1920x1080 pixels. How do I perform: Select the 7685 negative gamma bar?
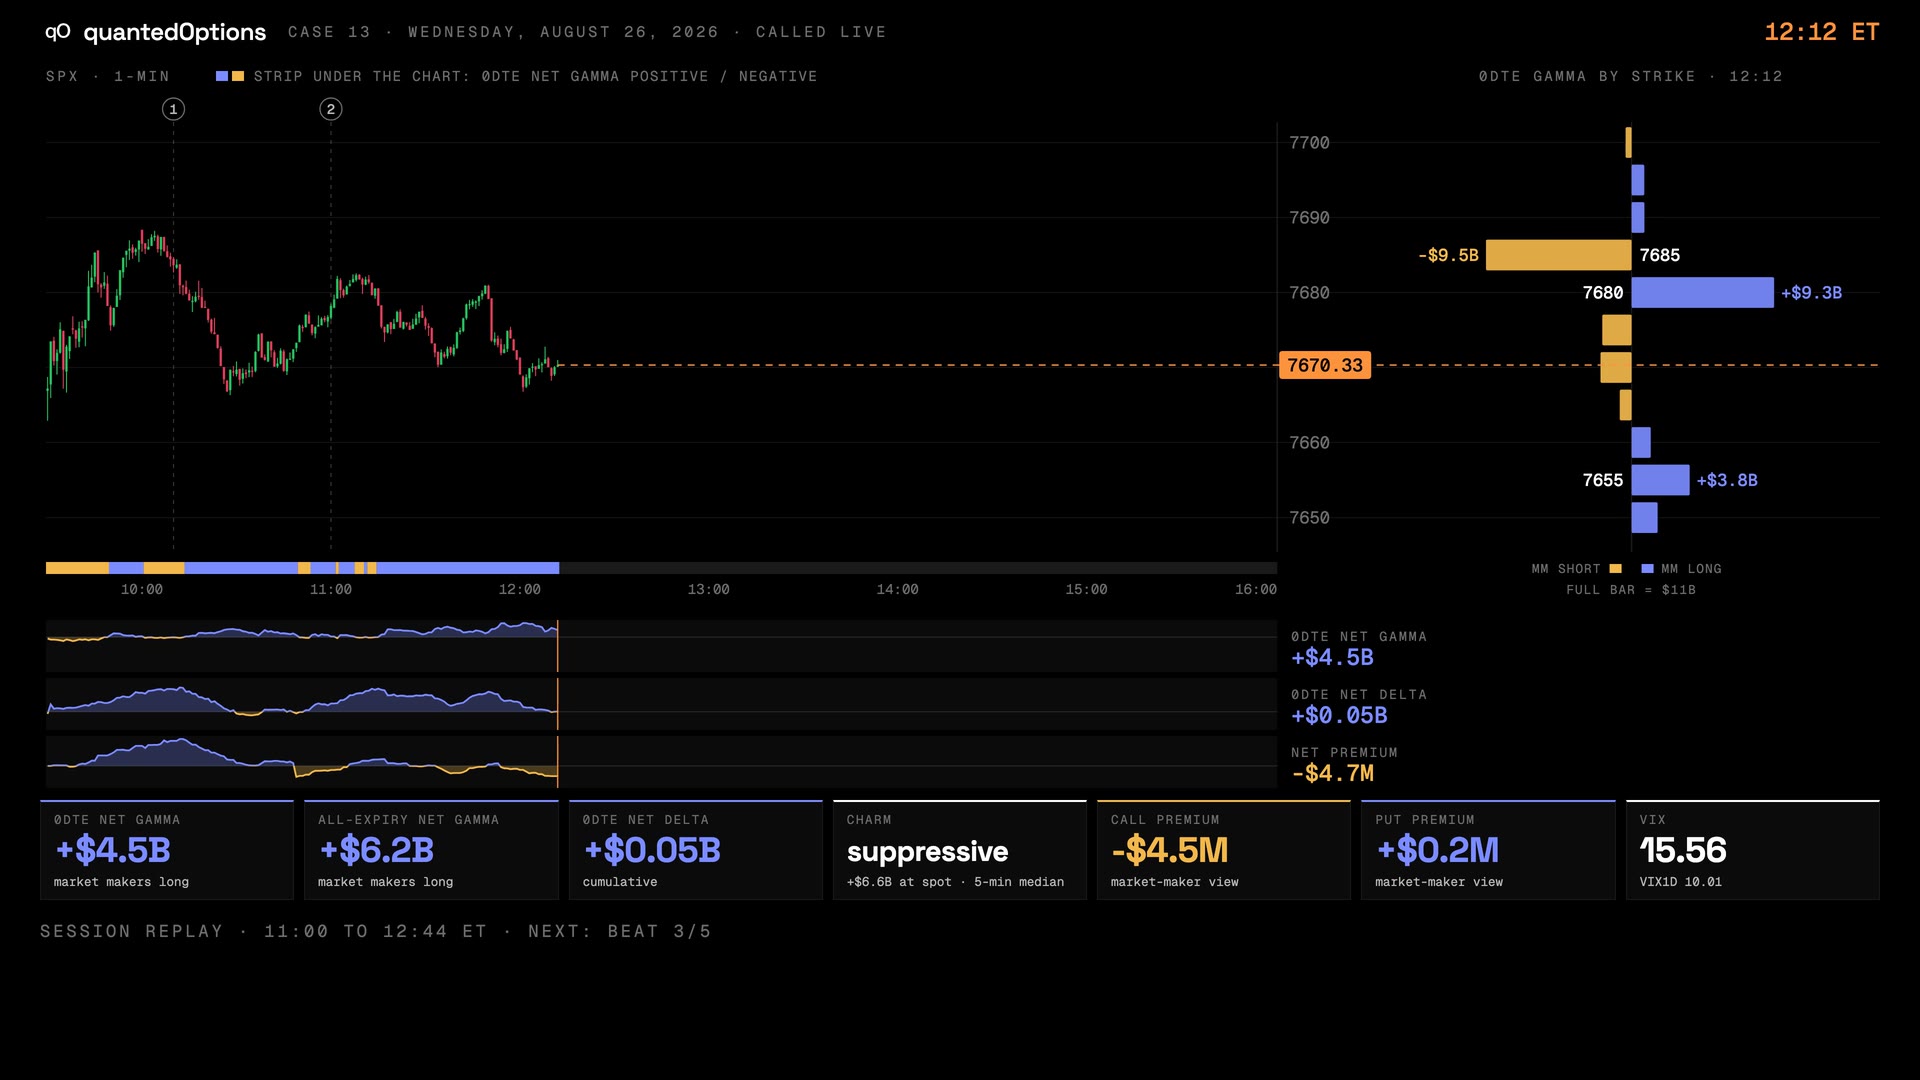1558,255
